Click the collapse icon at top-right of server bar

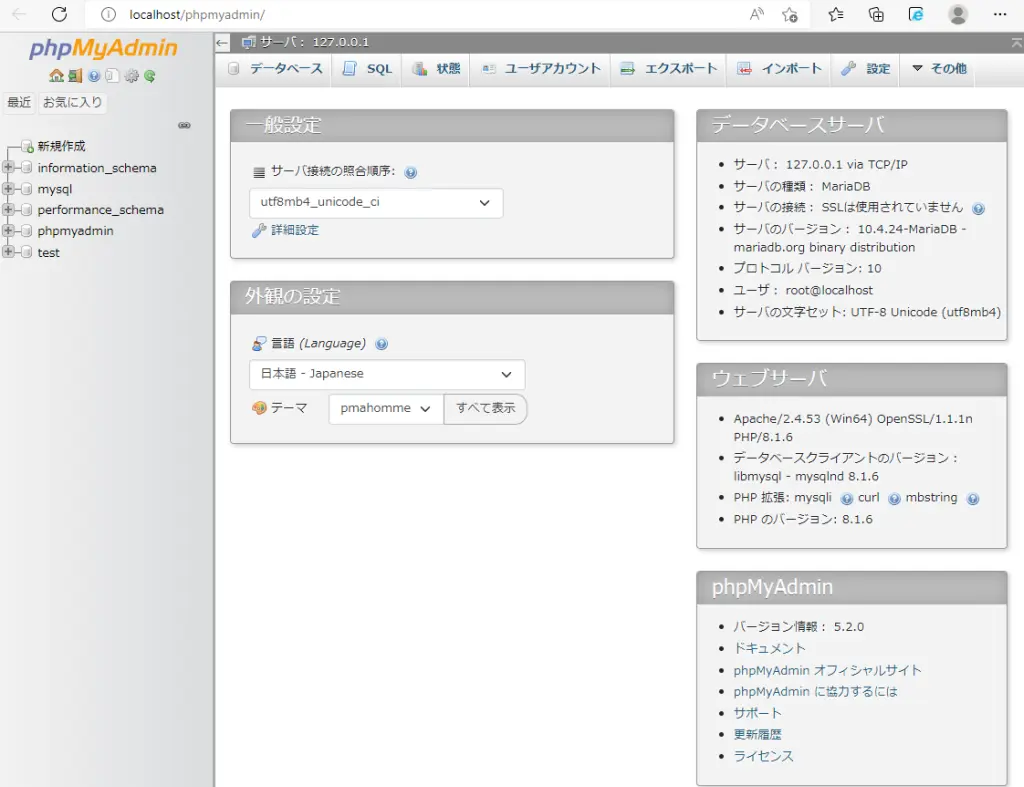(1016, 42)
